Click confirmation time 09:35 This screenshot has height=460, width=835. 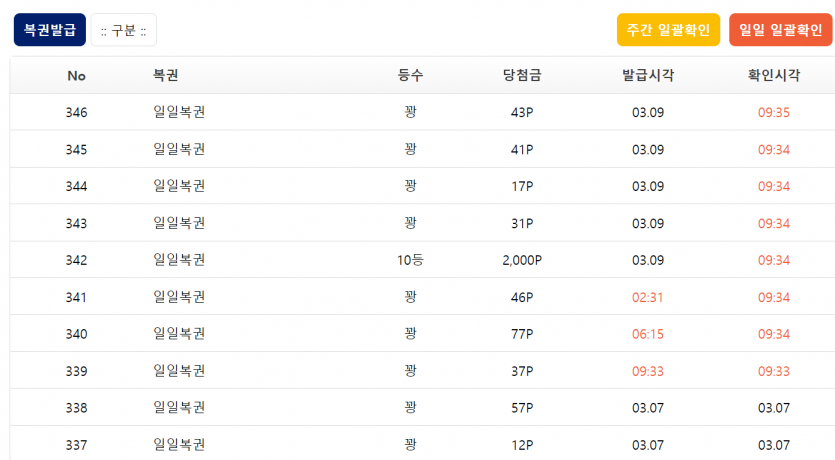(774, 112)
